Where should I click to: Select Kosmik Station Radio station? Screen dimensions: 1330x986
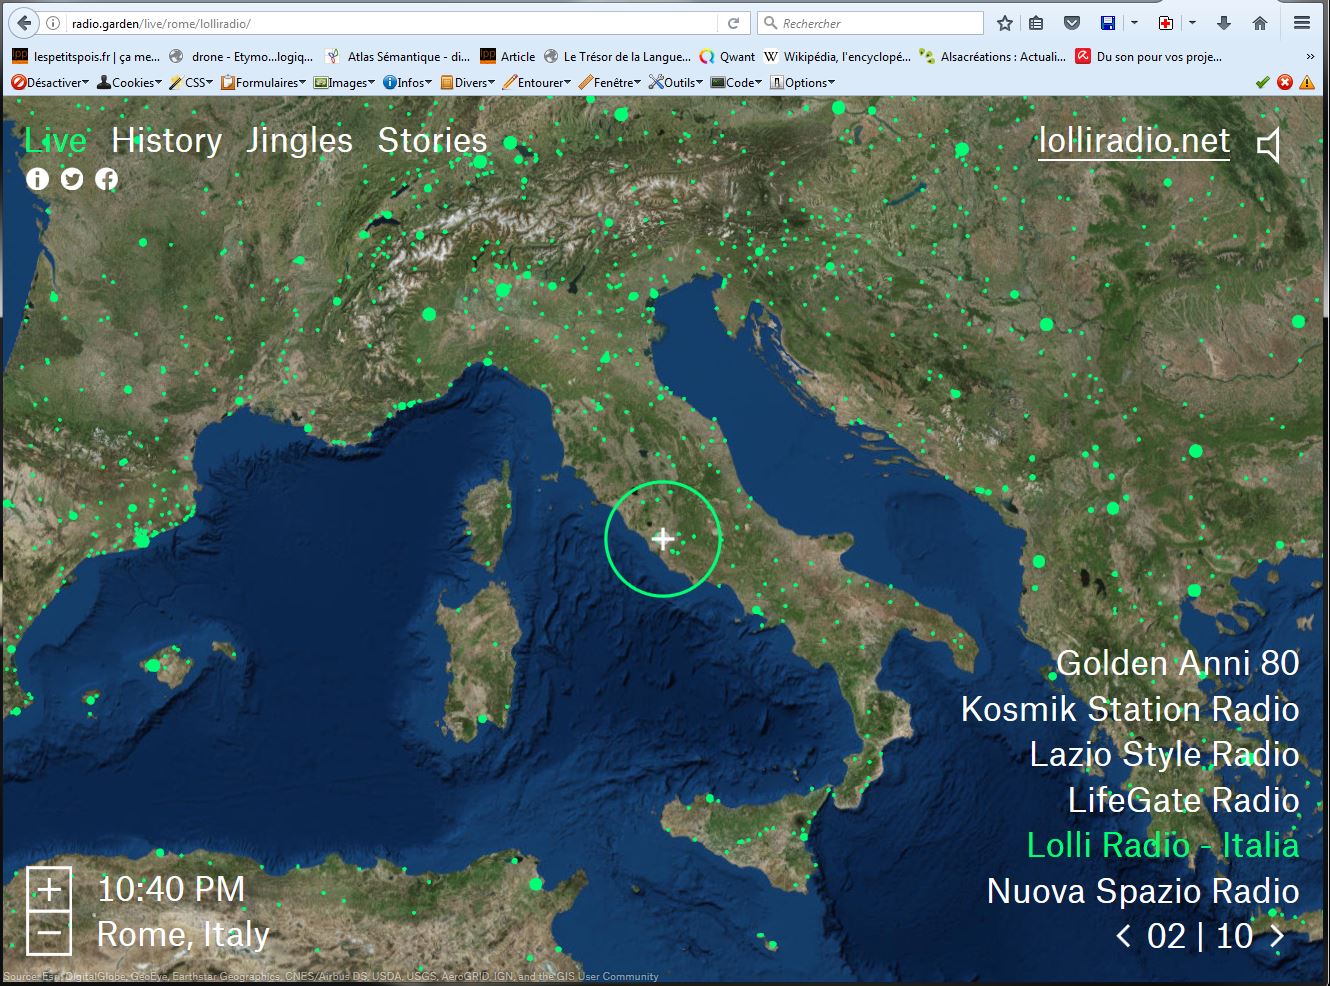coord(1129,709)
